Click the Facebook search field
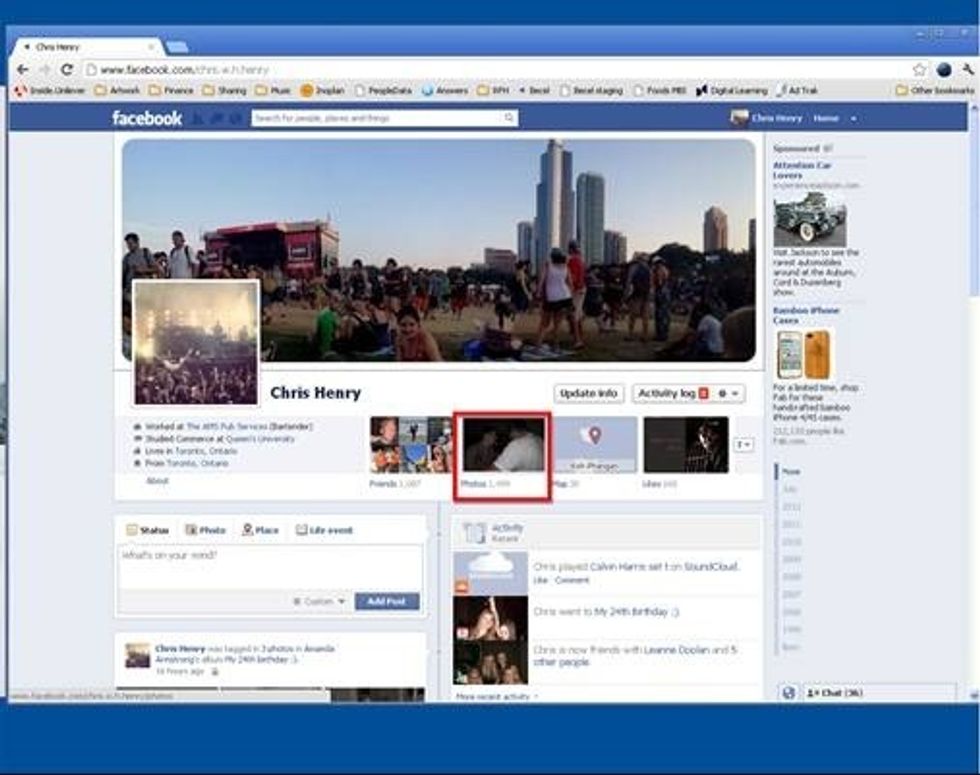The height and width of the screenshot is (775, 980). pos(377,118)
